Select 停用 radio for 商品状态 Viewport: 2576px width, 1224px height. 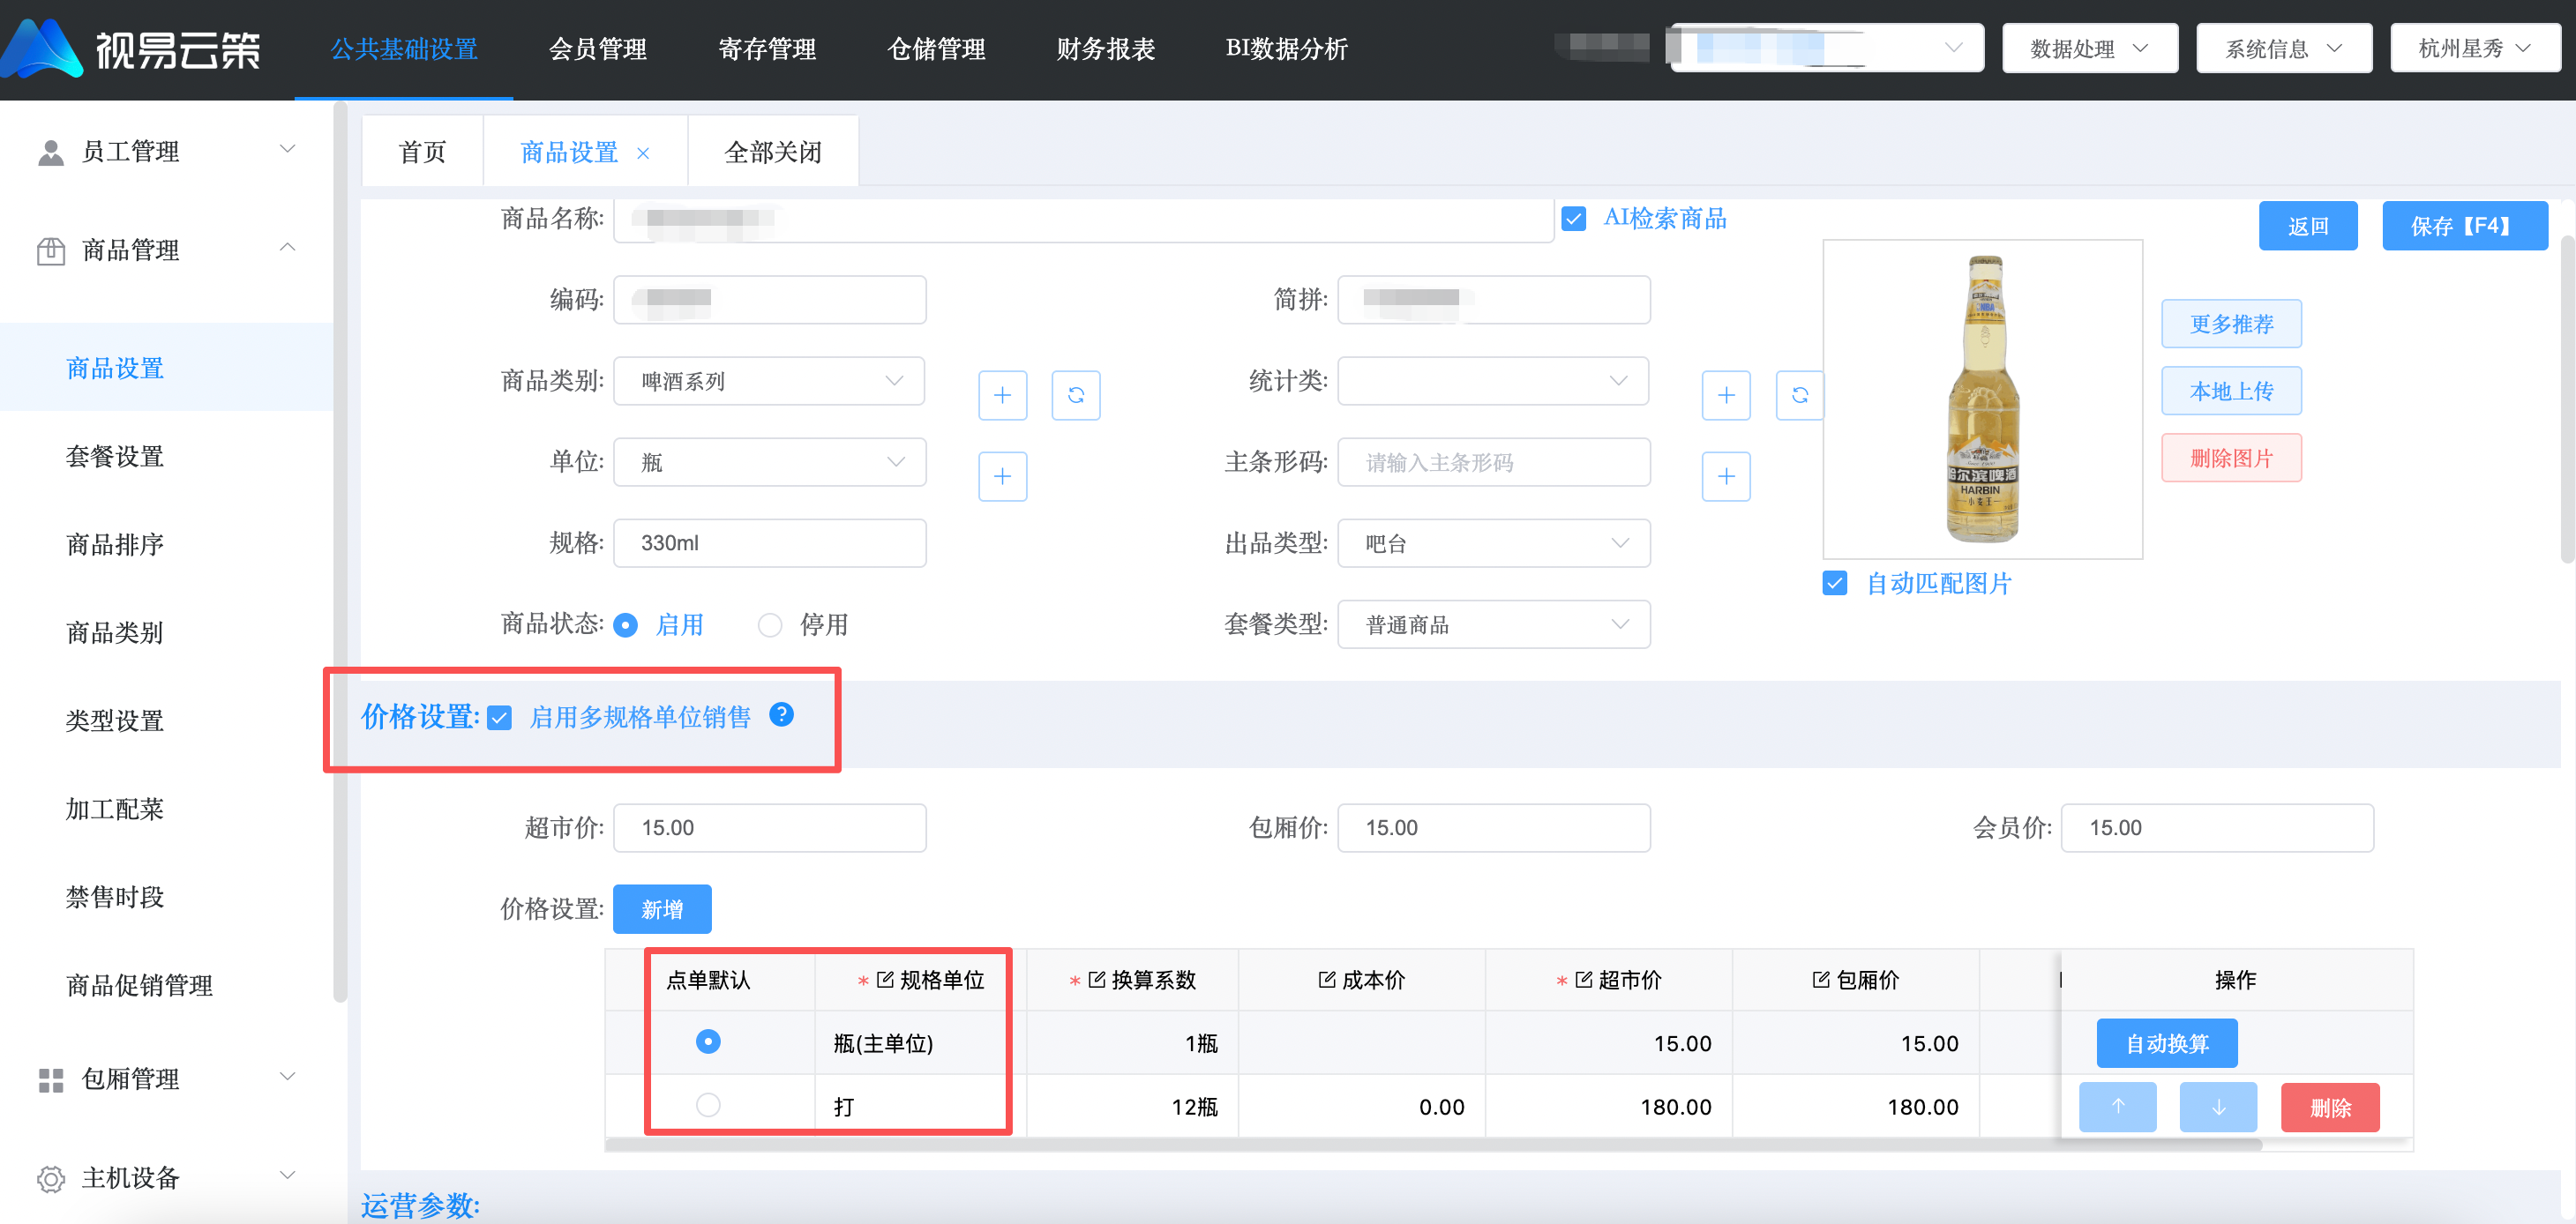770,624
